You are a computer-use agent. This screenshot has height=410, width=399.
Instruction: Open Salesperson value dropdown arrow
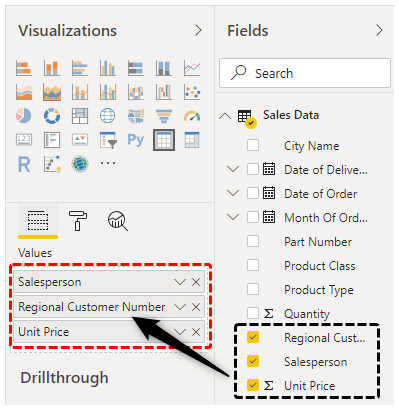pyautogui.click(x=180, y=282)
